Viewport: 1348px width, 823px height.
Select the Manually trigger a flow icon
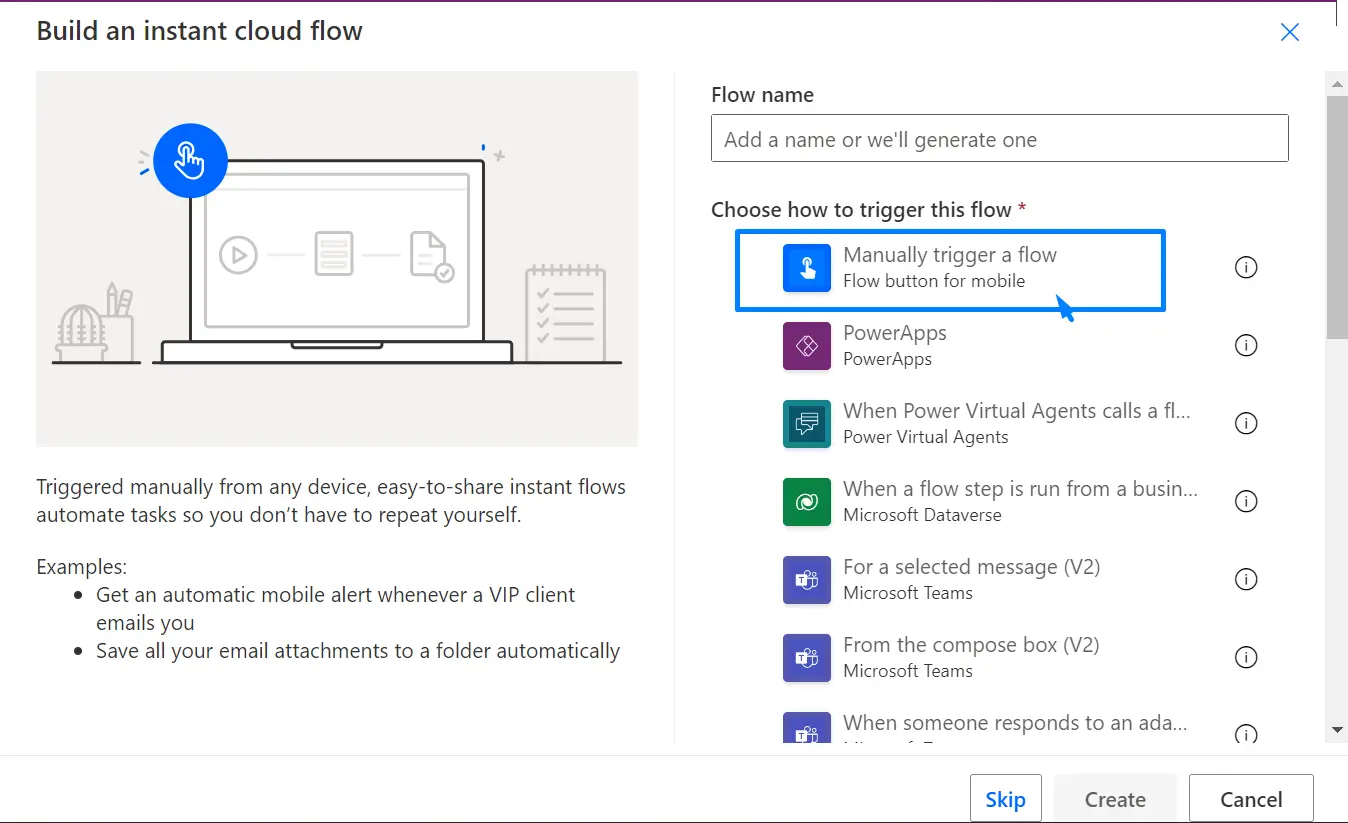(x=807, y=268)
